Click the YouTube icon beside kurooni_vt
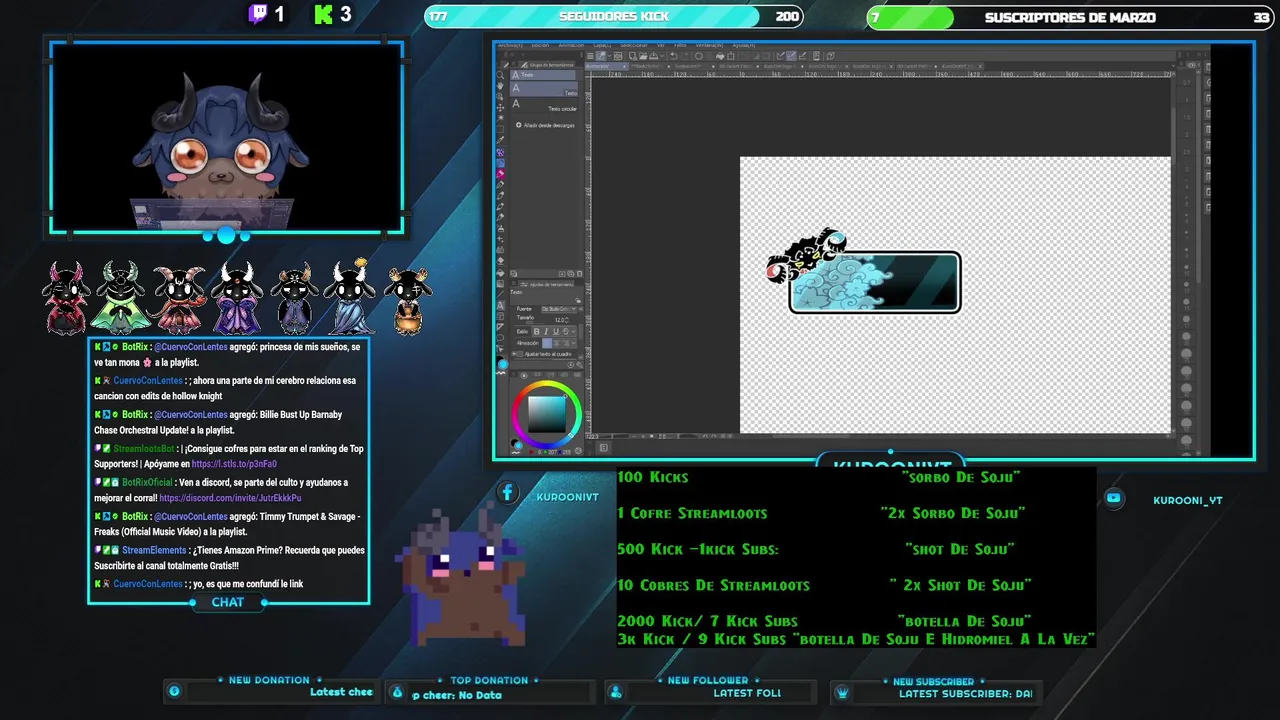Screen dimensions: 1280x720 pos(1114,498)
